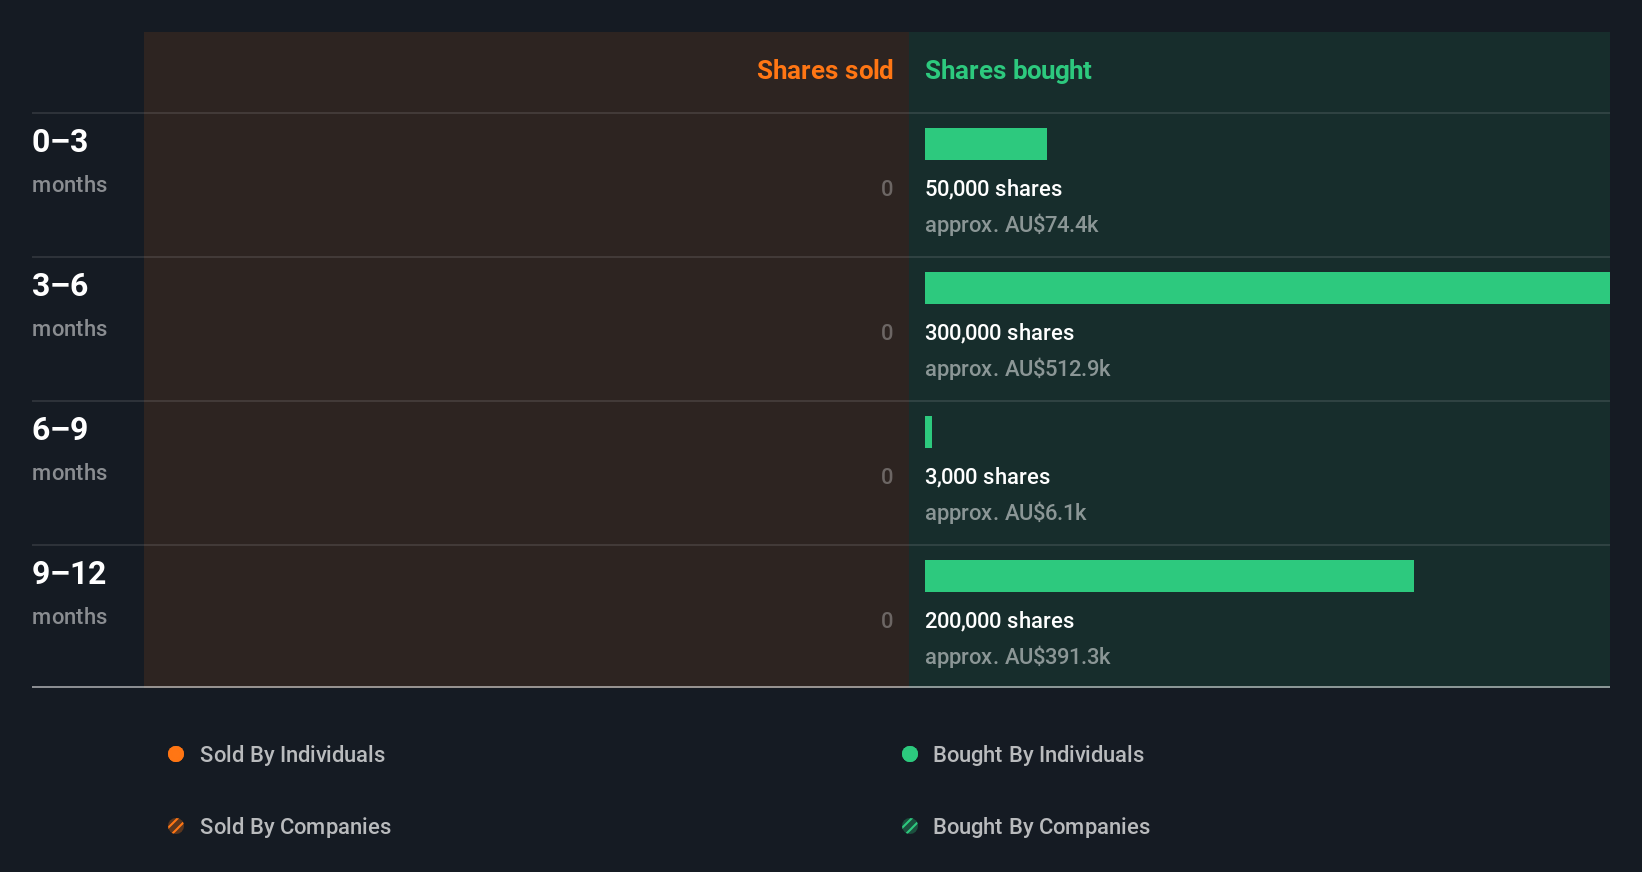This screenshot has height=872, width=1642.
Task: Click the sold 0 value in 3–6 months row
Action: [887, 332]
